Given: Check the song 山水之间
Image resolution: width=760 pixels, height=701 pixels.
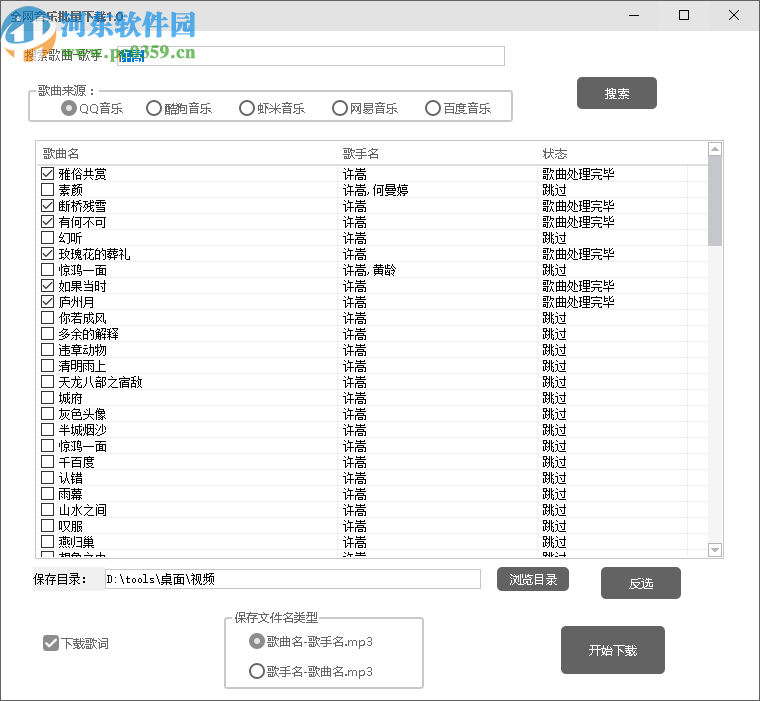Looking at the screenshot, I should coord(48,510).
